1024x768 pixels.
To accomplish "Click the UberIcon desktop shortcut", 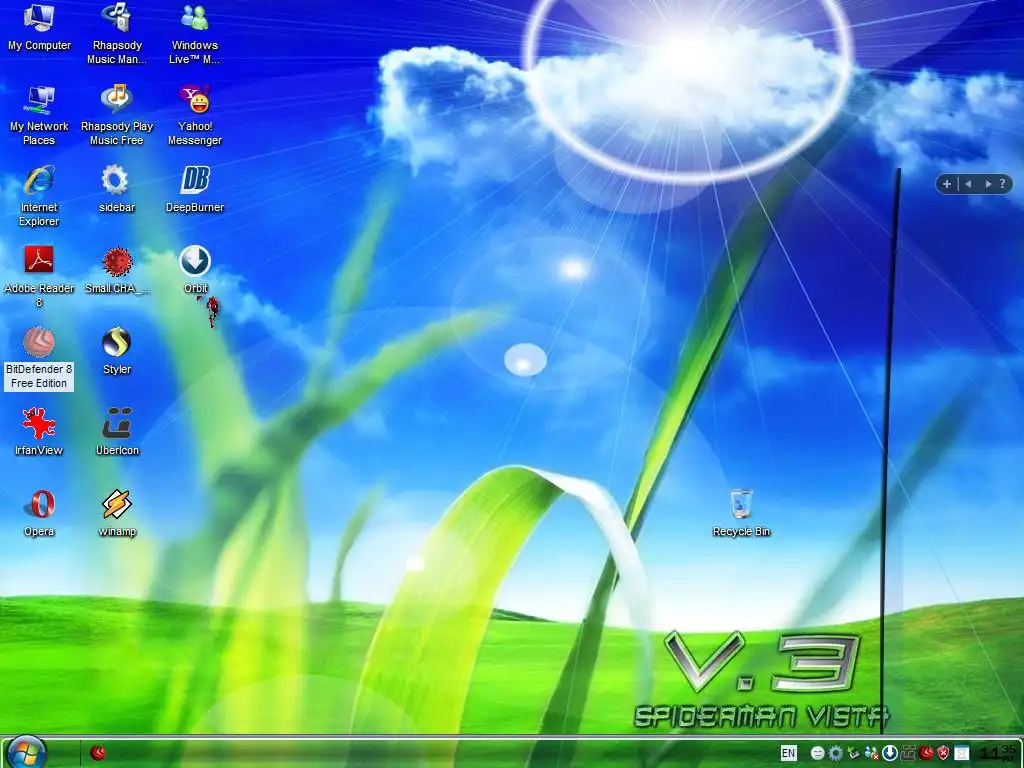I will click(x=117, y=432).
